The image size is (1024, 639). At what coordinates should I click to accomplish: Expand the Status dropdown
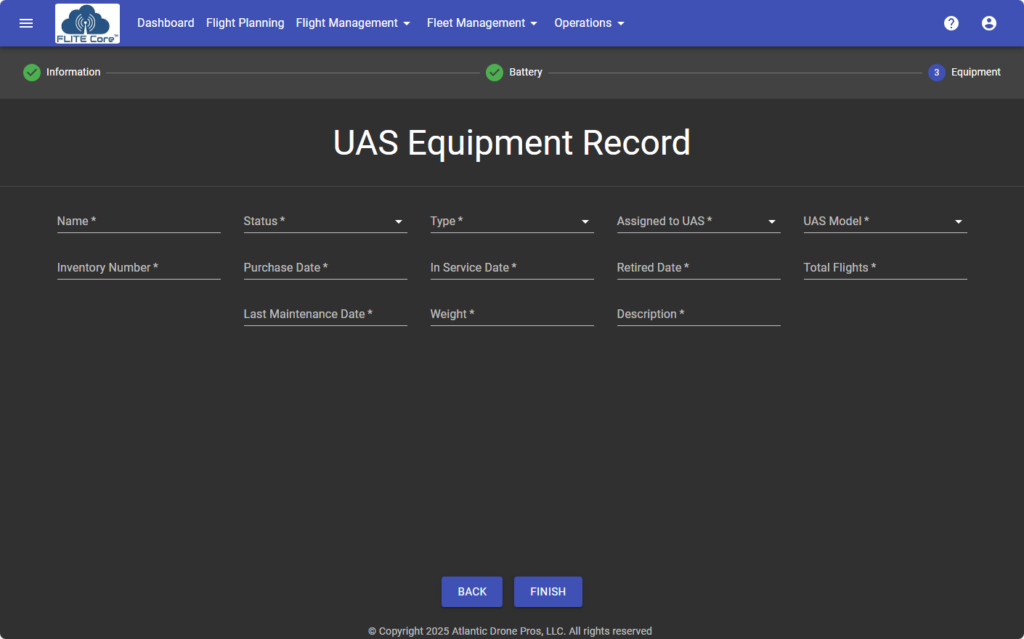pyautogui.click(x=325, y=221)
